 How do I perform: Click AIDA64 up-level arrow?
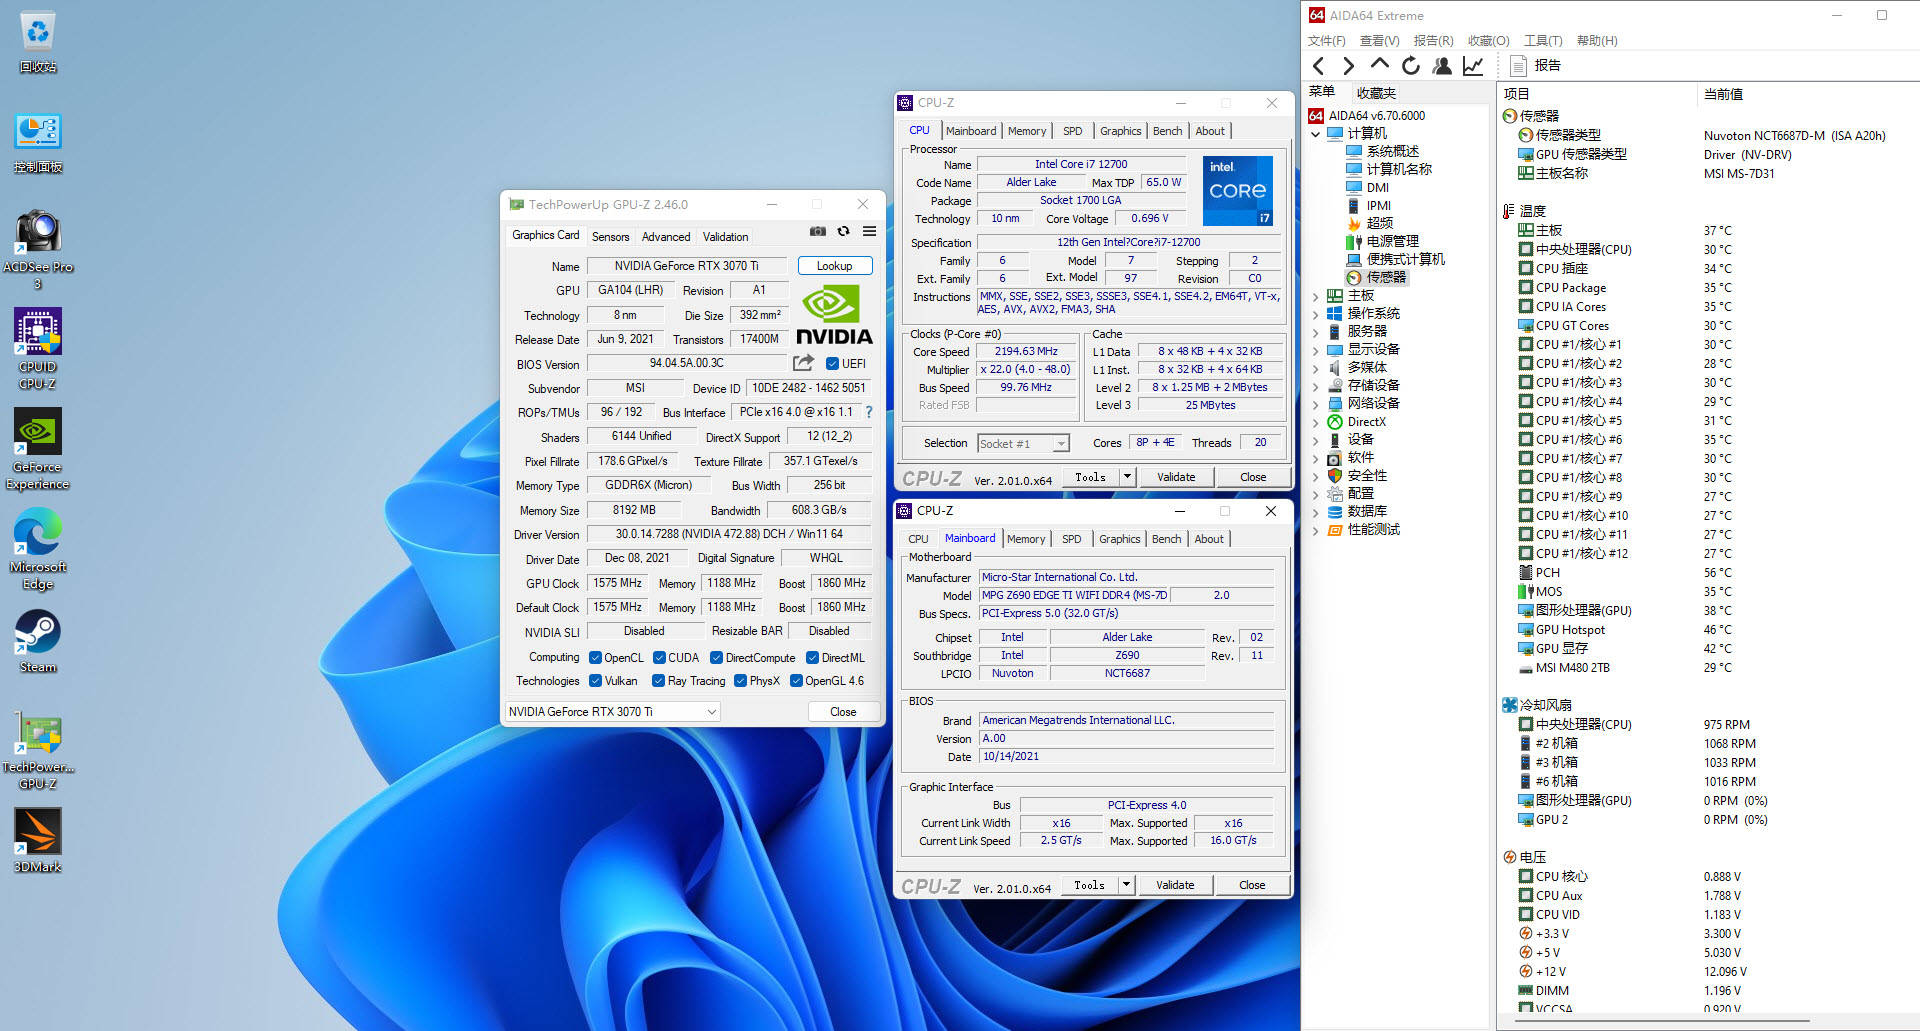1379,64
